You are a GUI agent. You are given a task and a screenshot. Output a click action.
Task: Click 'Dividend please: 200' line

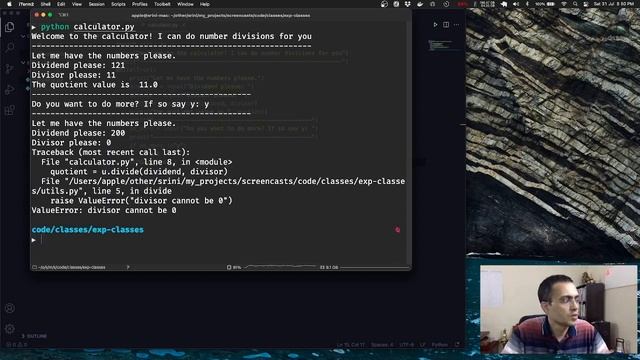(78, 133)
